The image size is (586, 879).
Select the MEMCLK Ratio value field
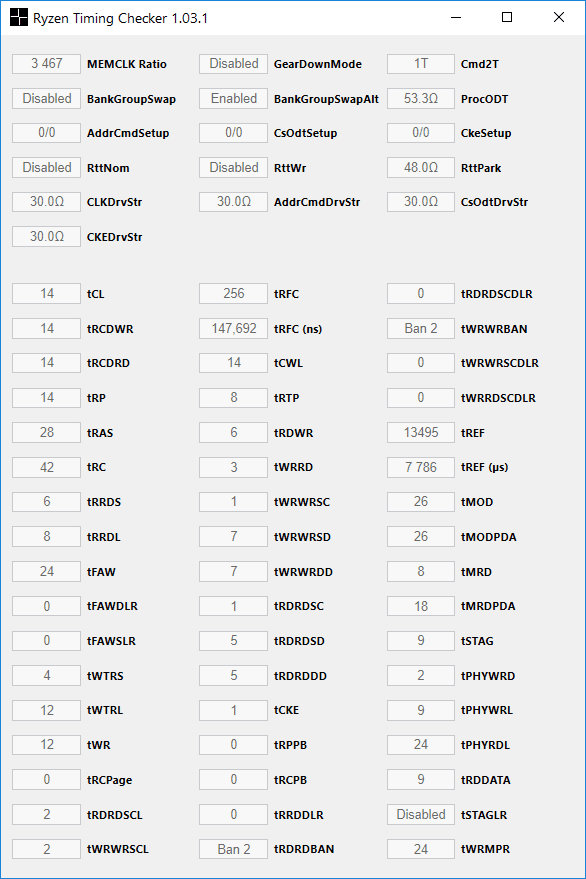47,64
